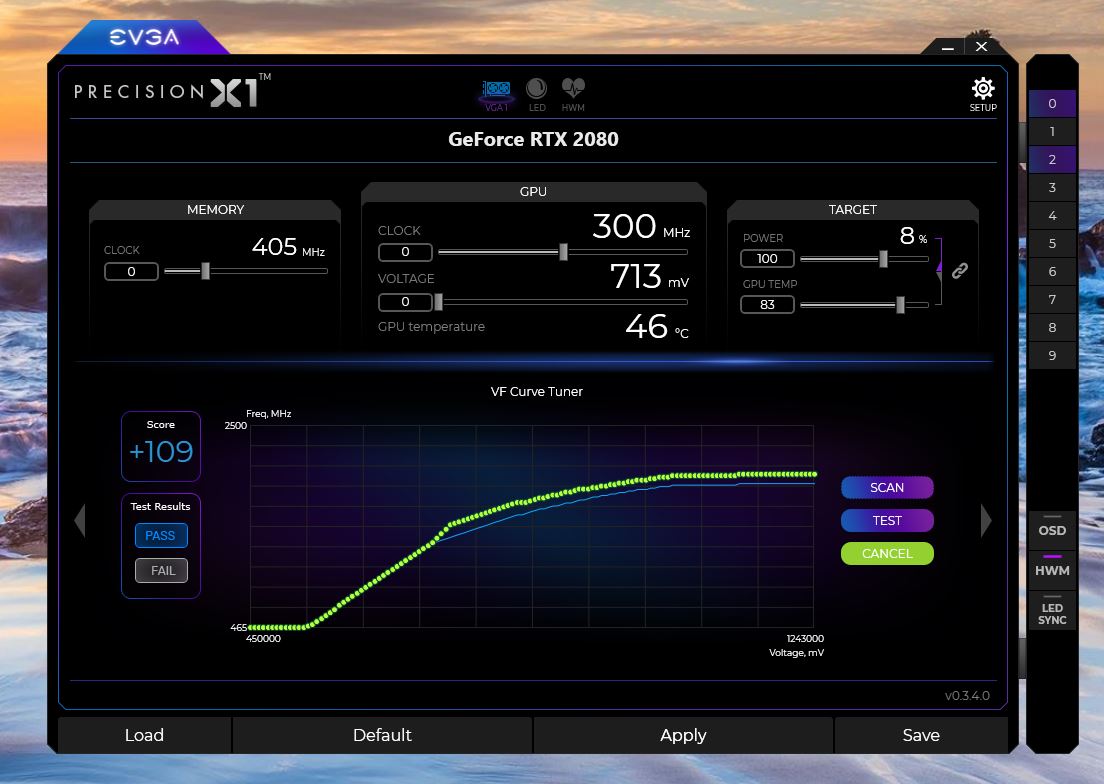
Task: Click the 300 MHz GPU clock reading
Action: point(641,227)
